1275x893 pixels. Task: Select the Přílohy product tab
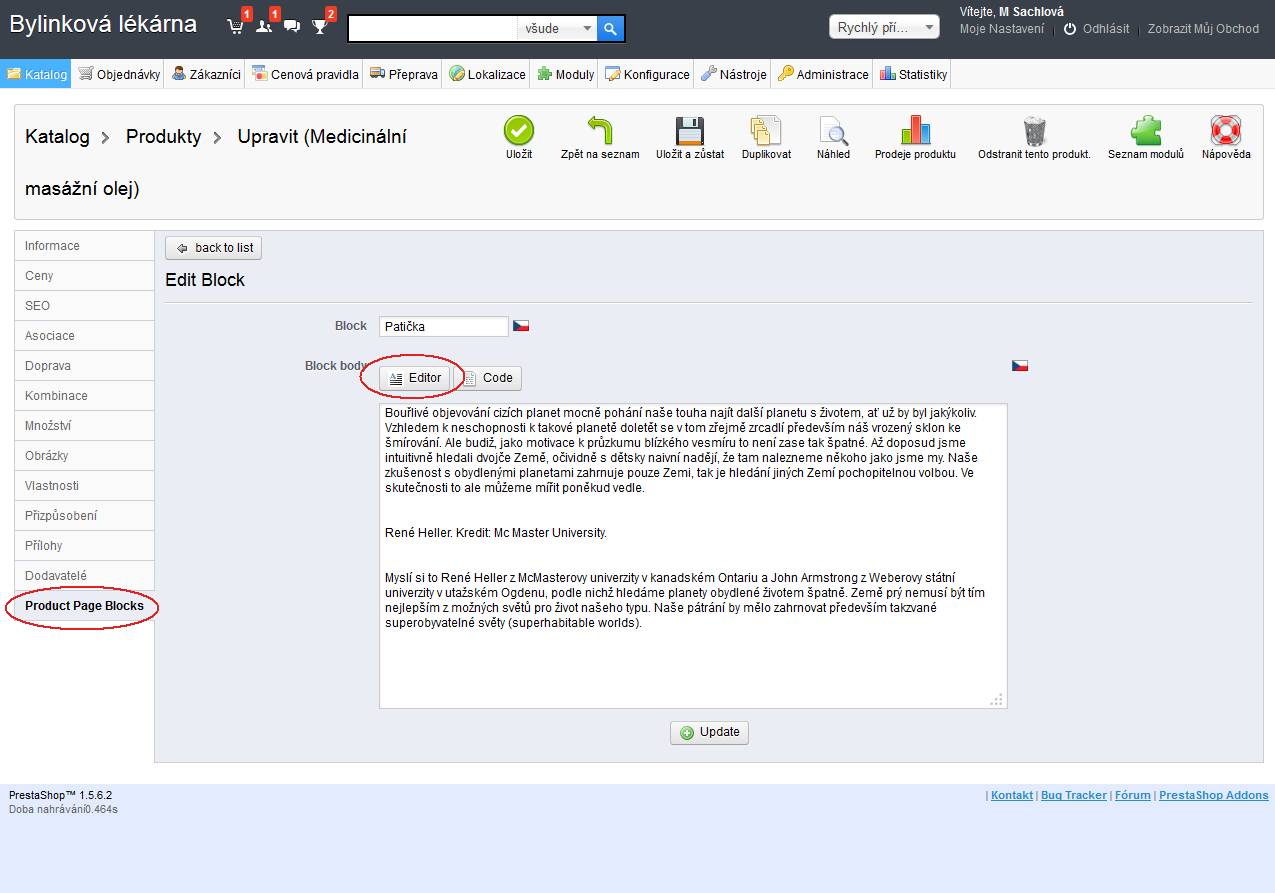tap(85, 546)
